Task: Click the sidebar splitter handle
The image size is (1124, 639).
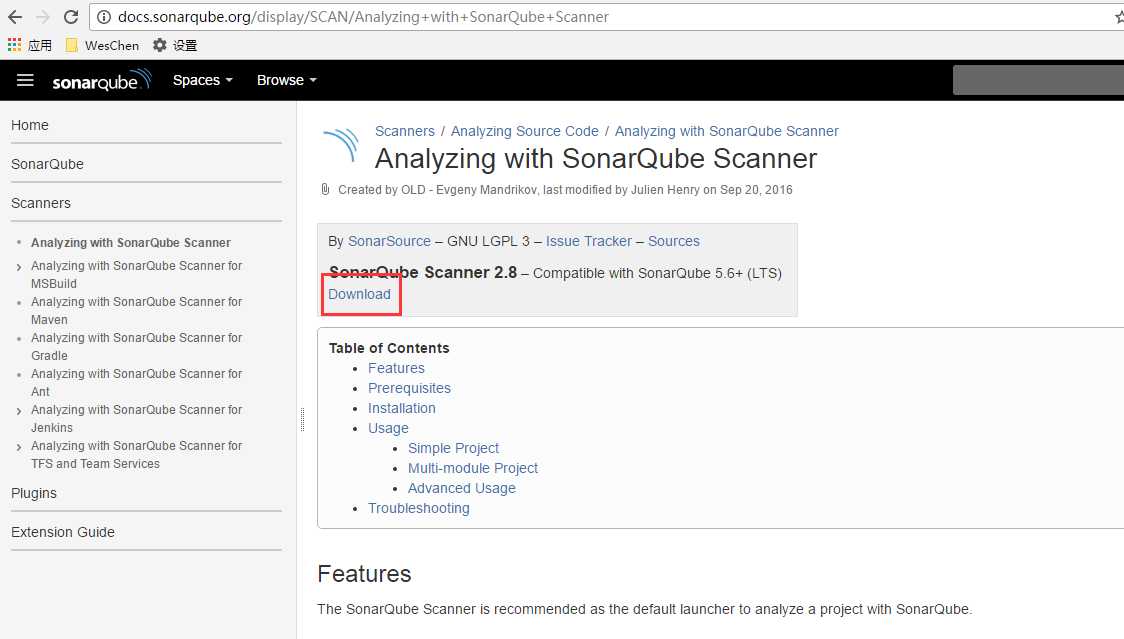Action: pyautogui.click(x=303, y=420)
